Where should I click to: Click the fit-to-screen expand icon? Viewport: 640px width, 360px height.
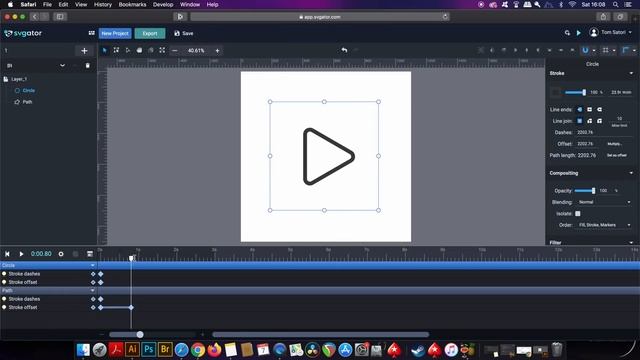(x=162, y=50)
